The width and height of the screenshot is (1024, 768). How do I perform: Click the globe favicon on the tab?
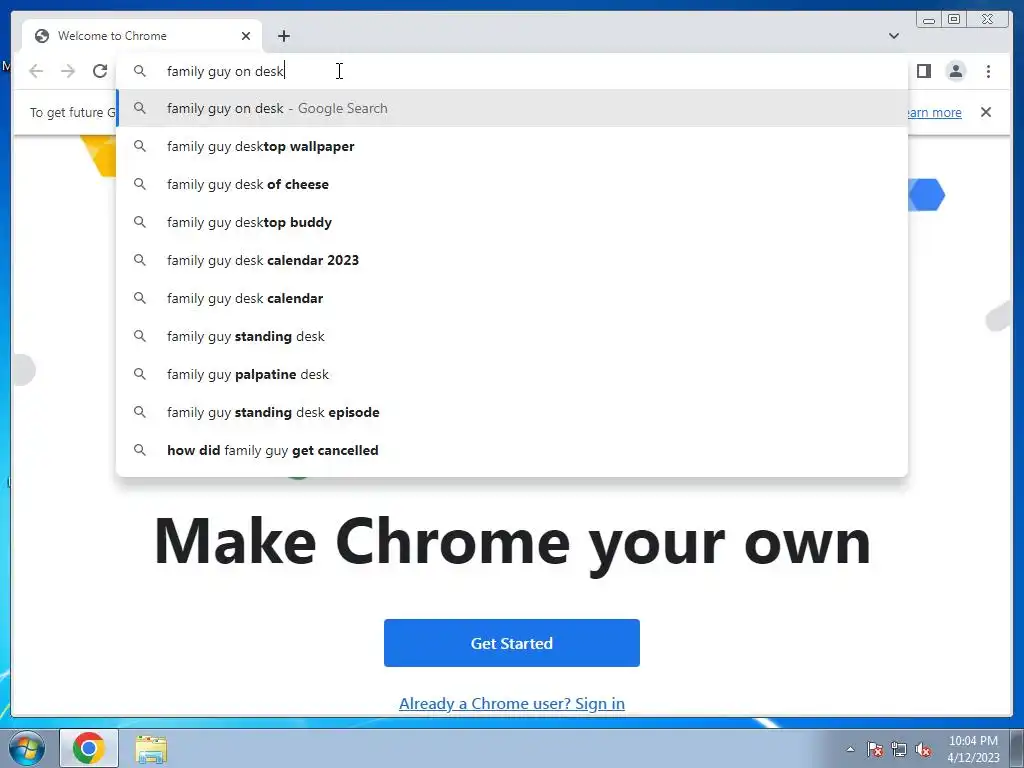[x=42, y=36]
